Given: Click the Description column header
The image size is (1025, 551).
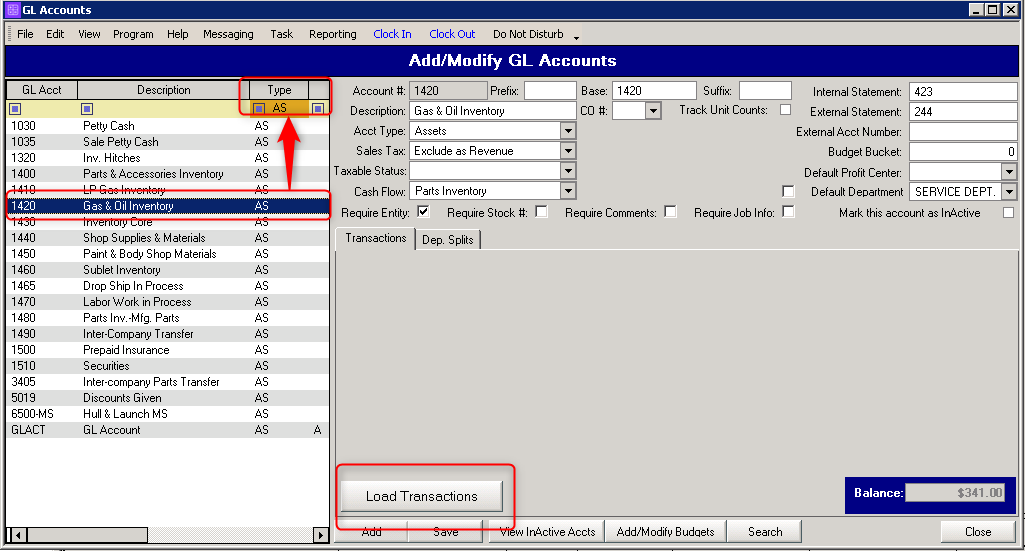Looking at the screenshot, I should click(163, 90).
